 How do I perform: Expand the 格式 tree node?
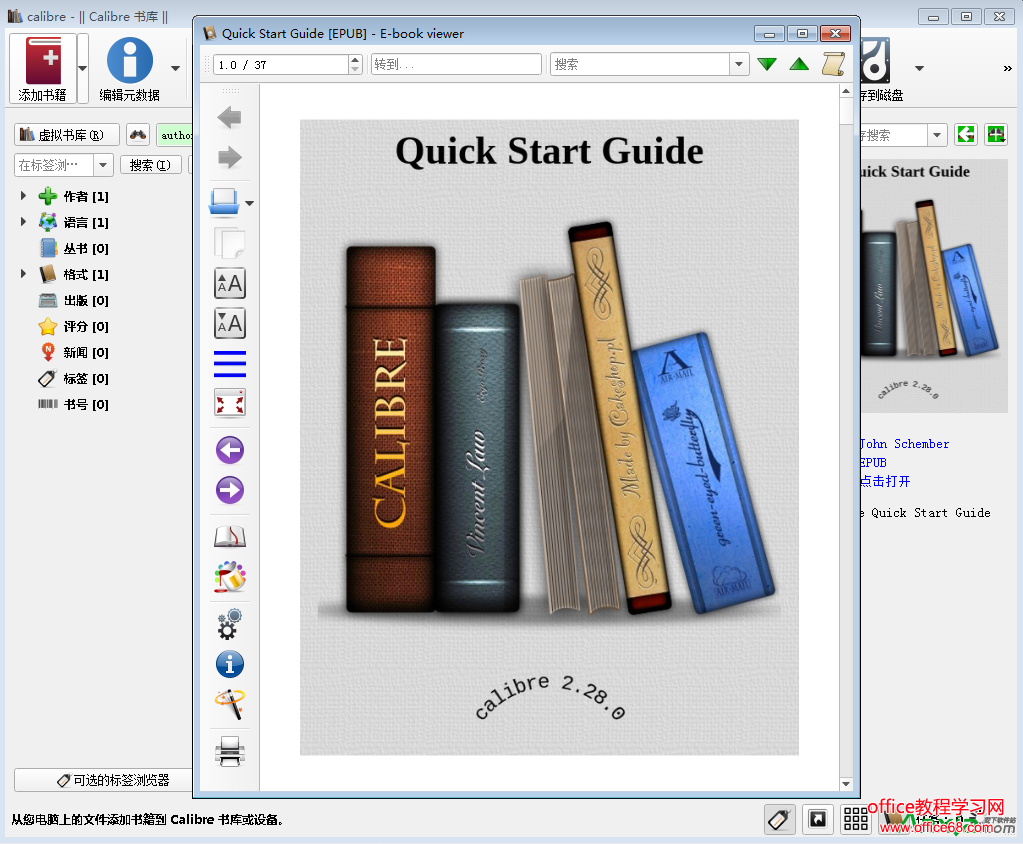(23, 274)
